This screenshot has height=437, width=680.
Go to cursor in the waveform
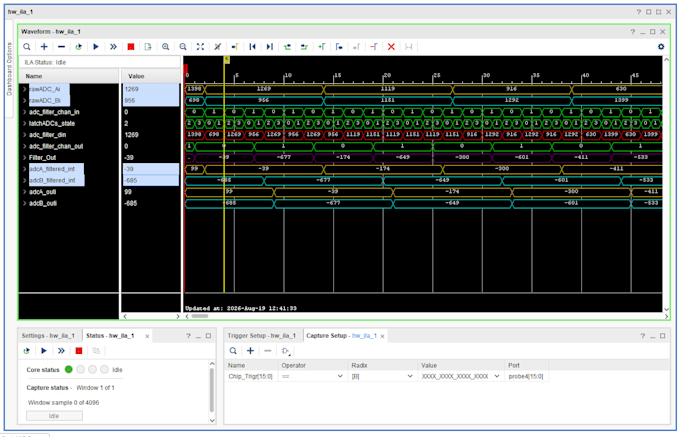point(235,47)
